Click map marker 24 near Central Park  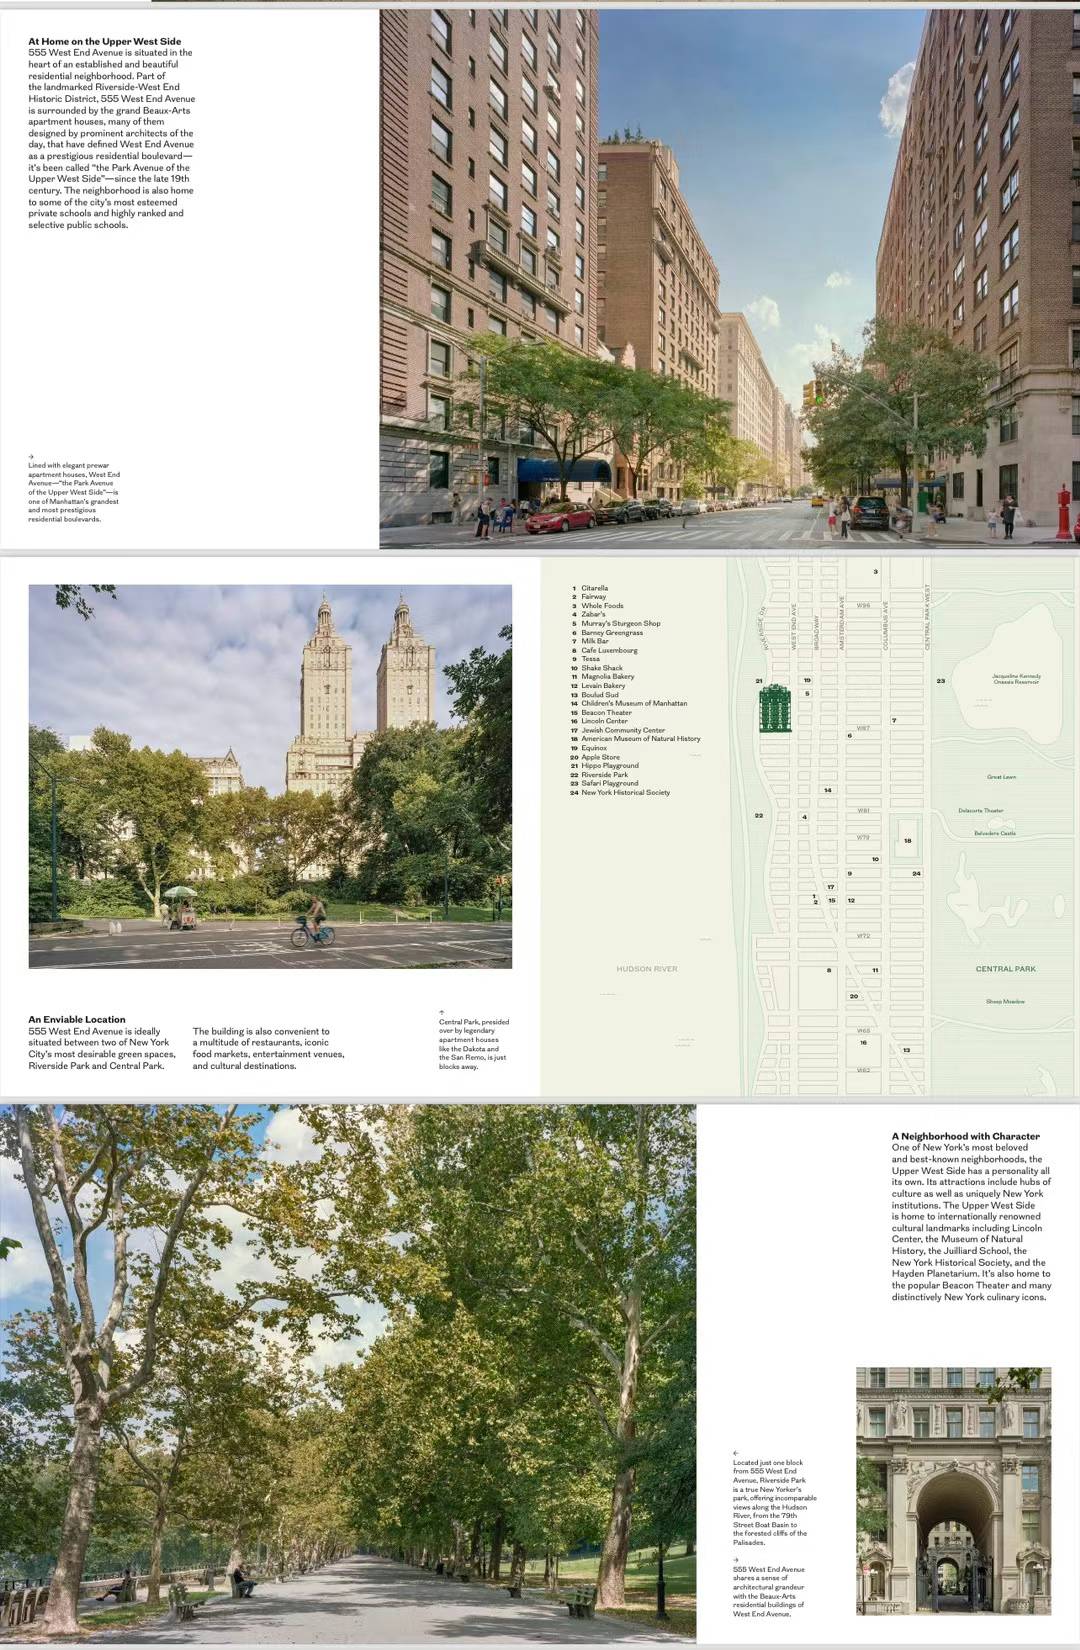click(x=916, y=873)
